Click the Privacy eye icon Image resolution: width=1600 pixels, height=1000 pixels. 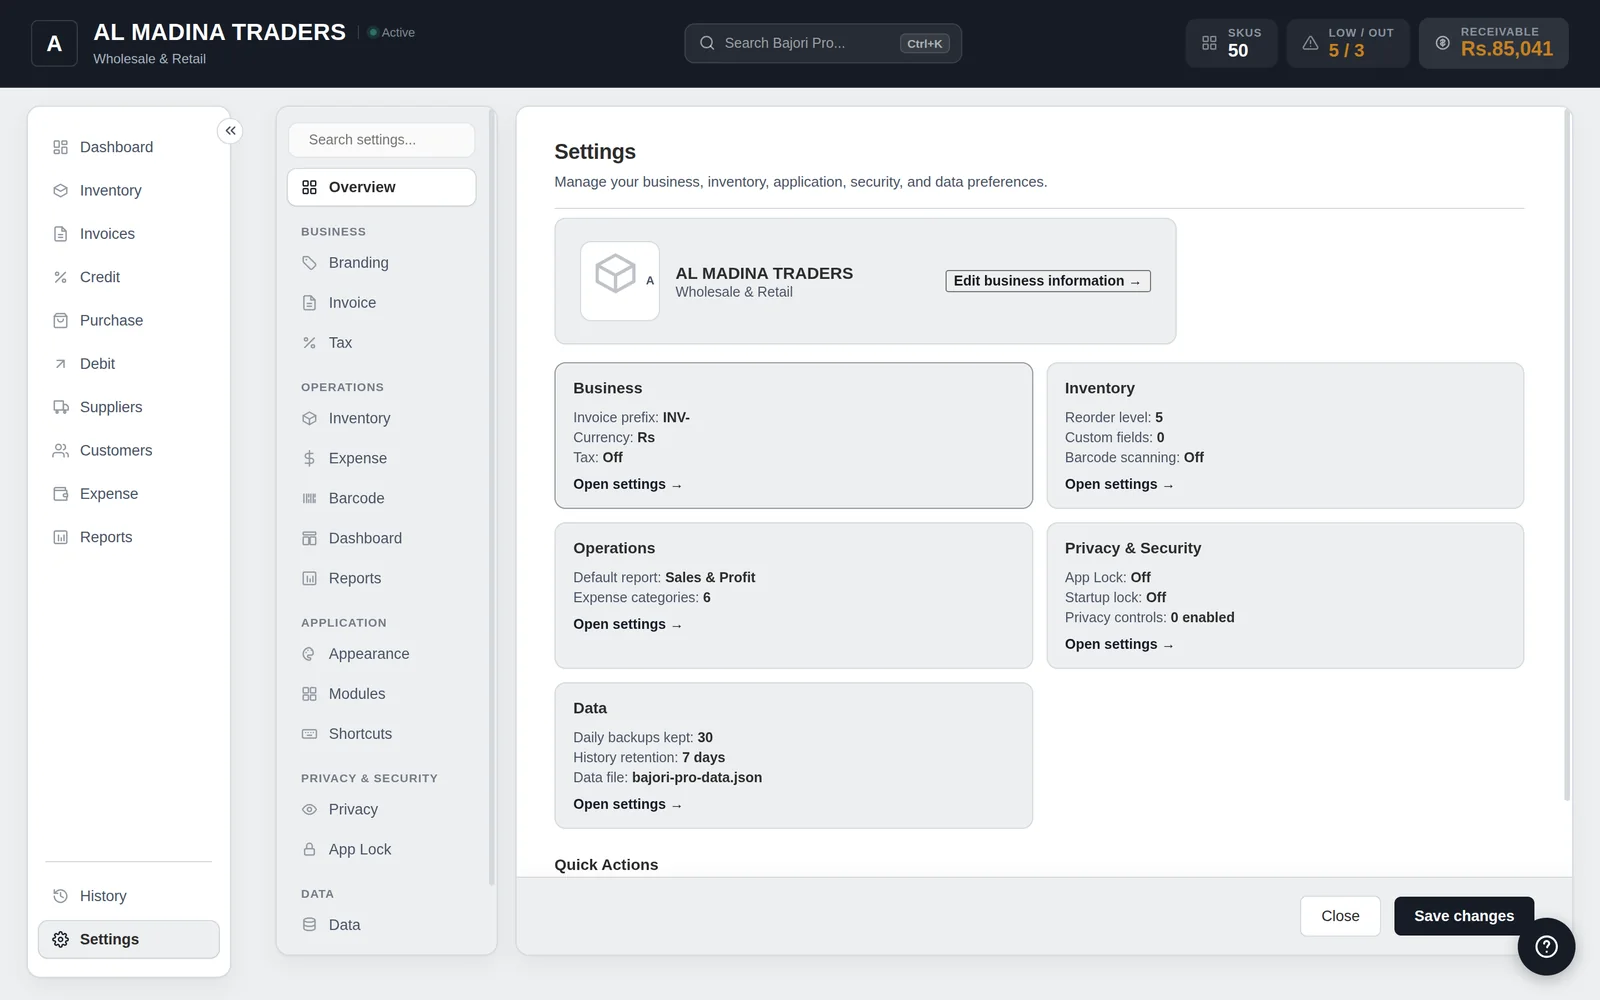pyautogui.click(x=309, y=810)
